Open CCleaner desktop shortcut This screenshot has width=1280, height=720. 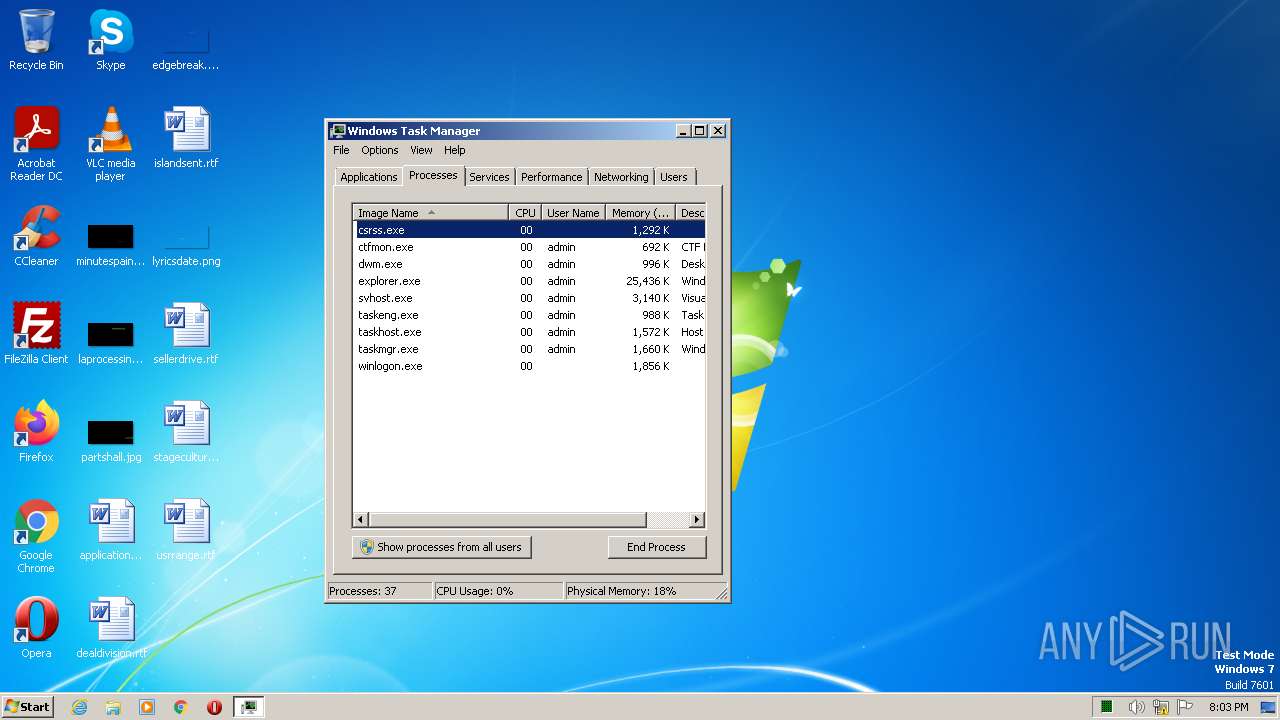[36, 236]
